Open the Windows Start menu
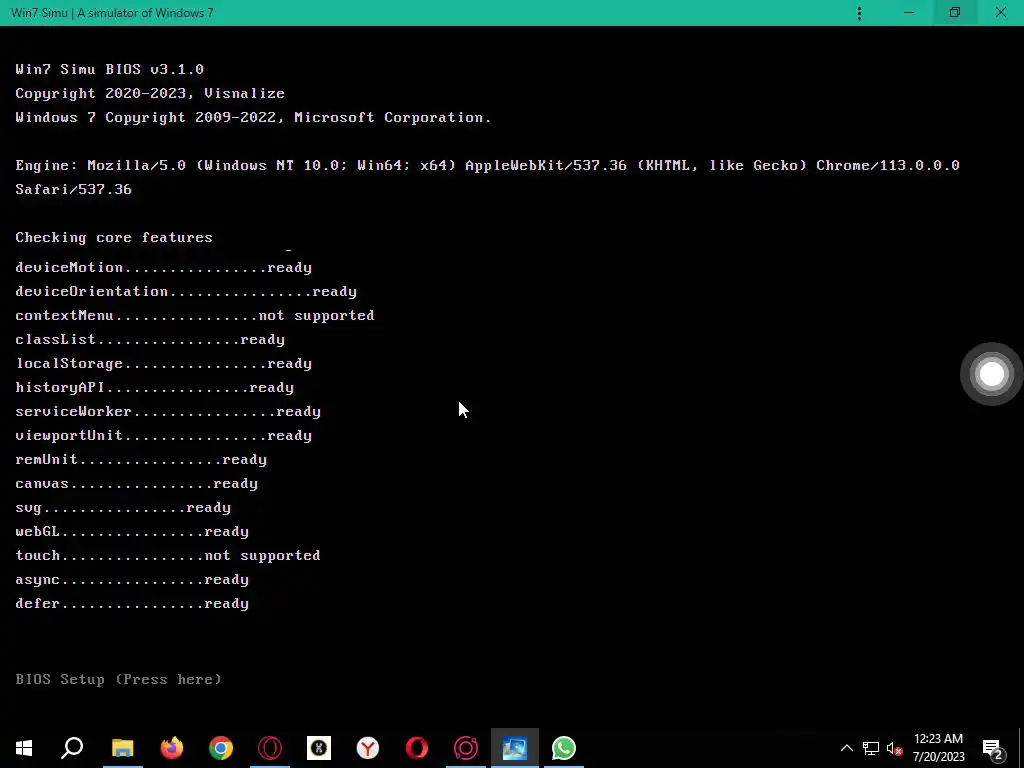Viewport: 1024px width, 768px height. 24,748
